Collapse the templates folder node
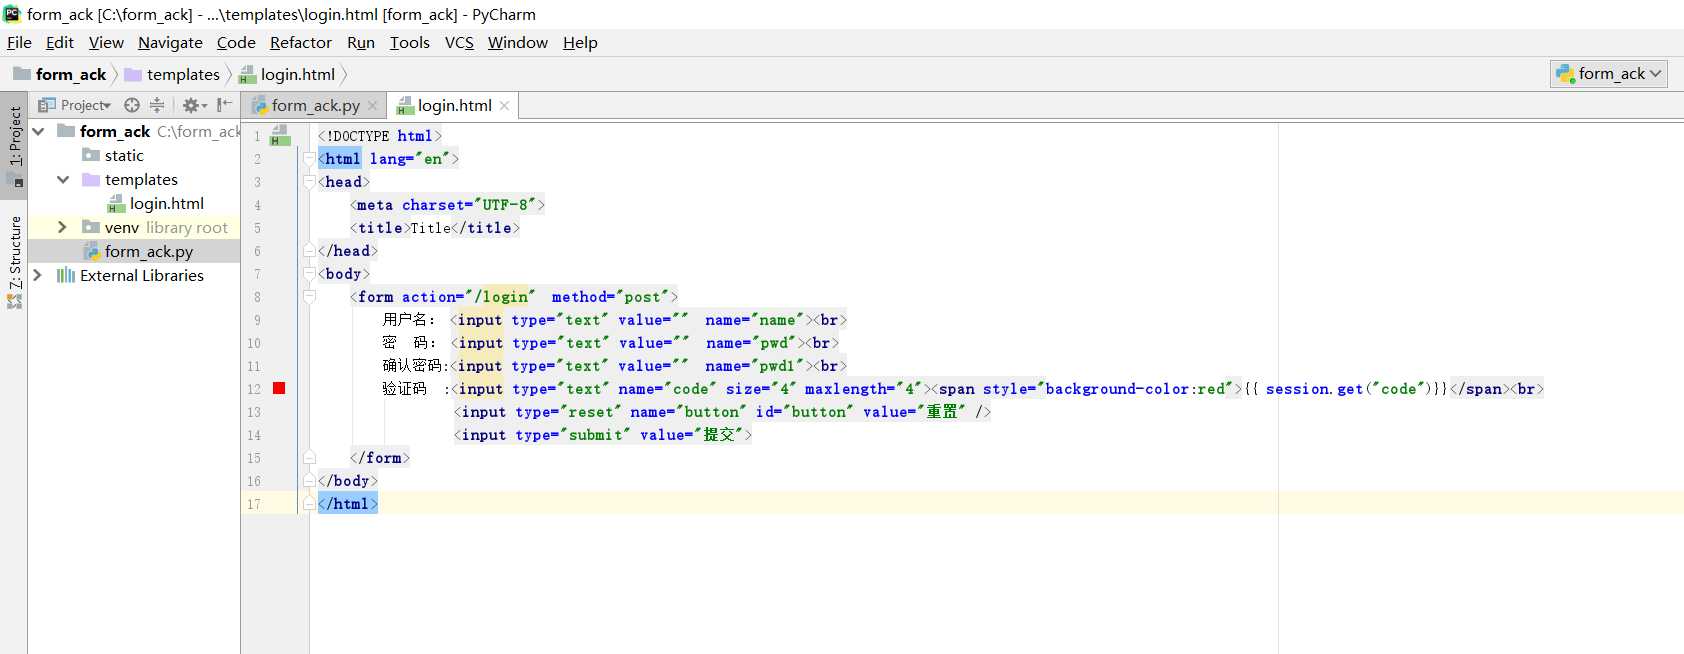Viewport: 1684px width, 654px height. coord(62,179)
